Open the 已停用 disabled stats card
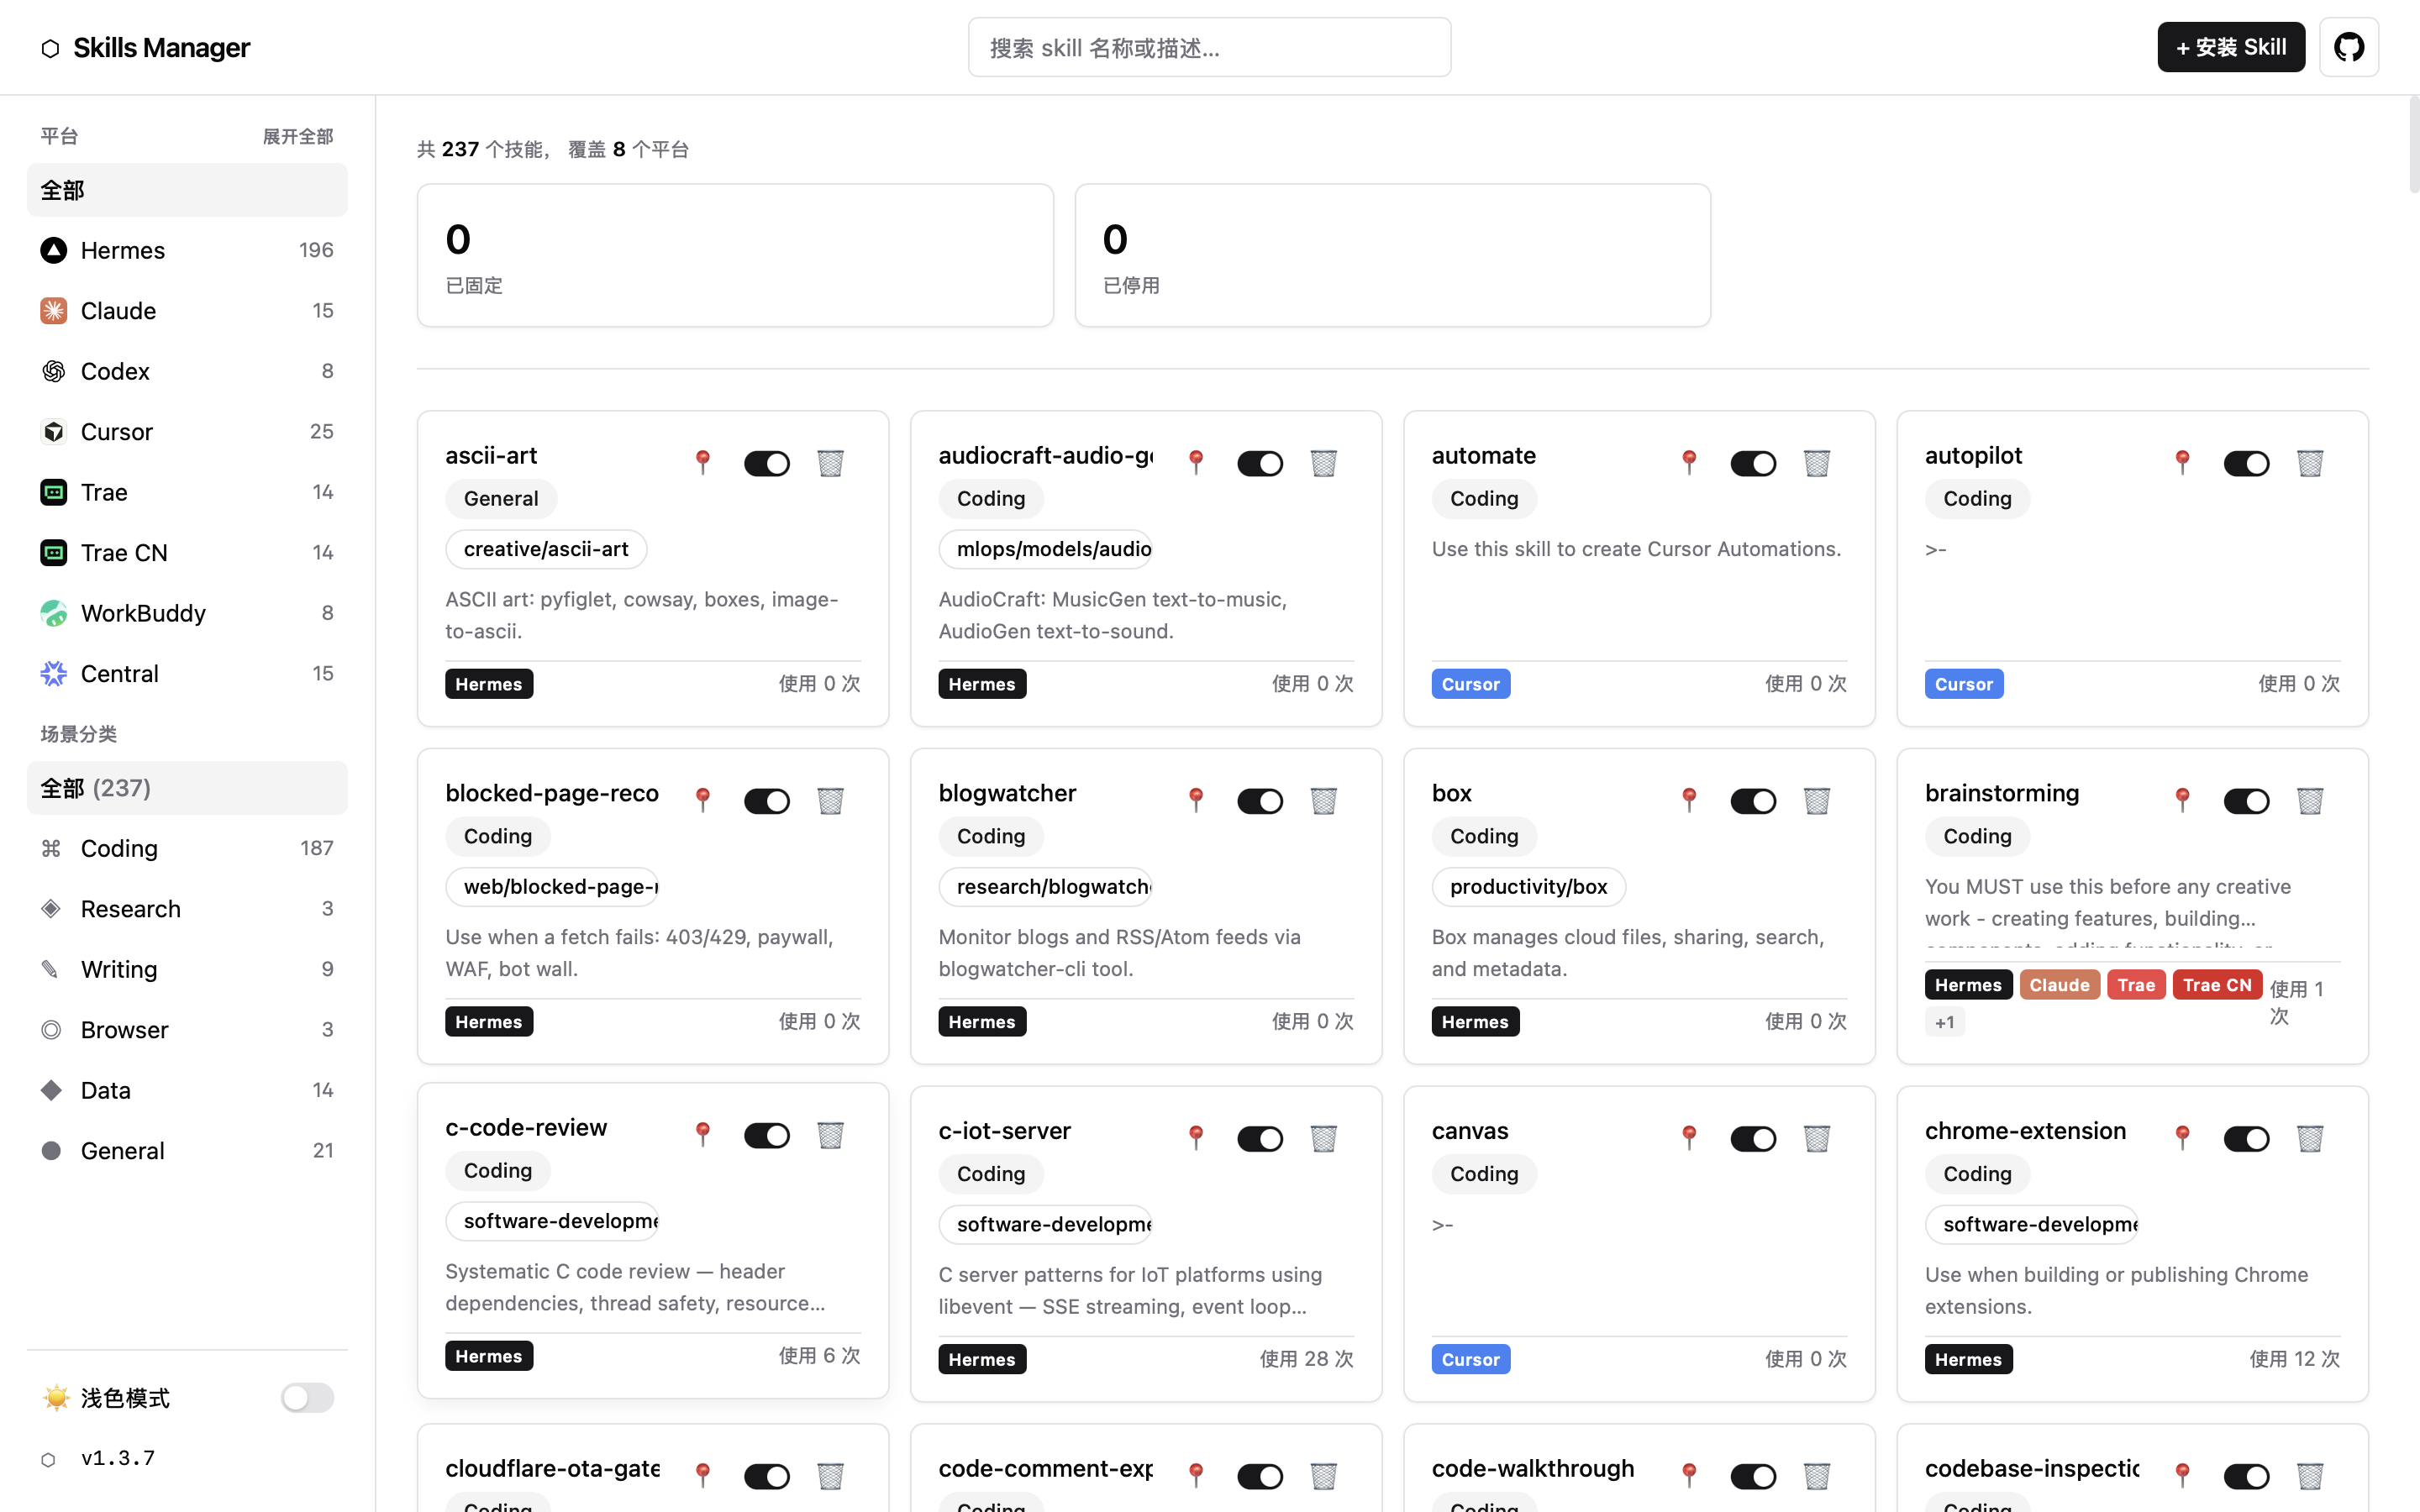 point(1392,255)
